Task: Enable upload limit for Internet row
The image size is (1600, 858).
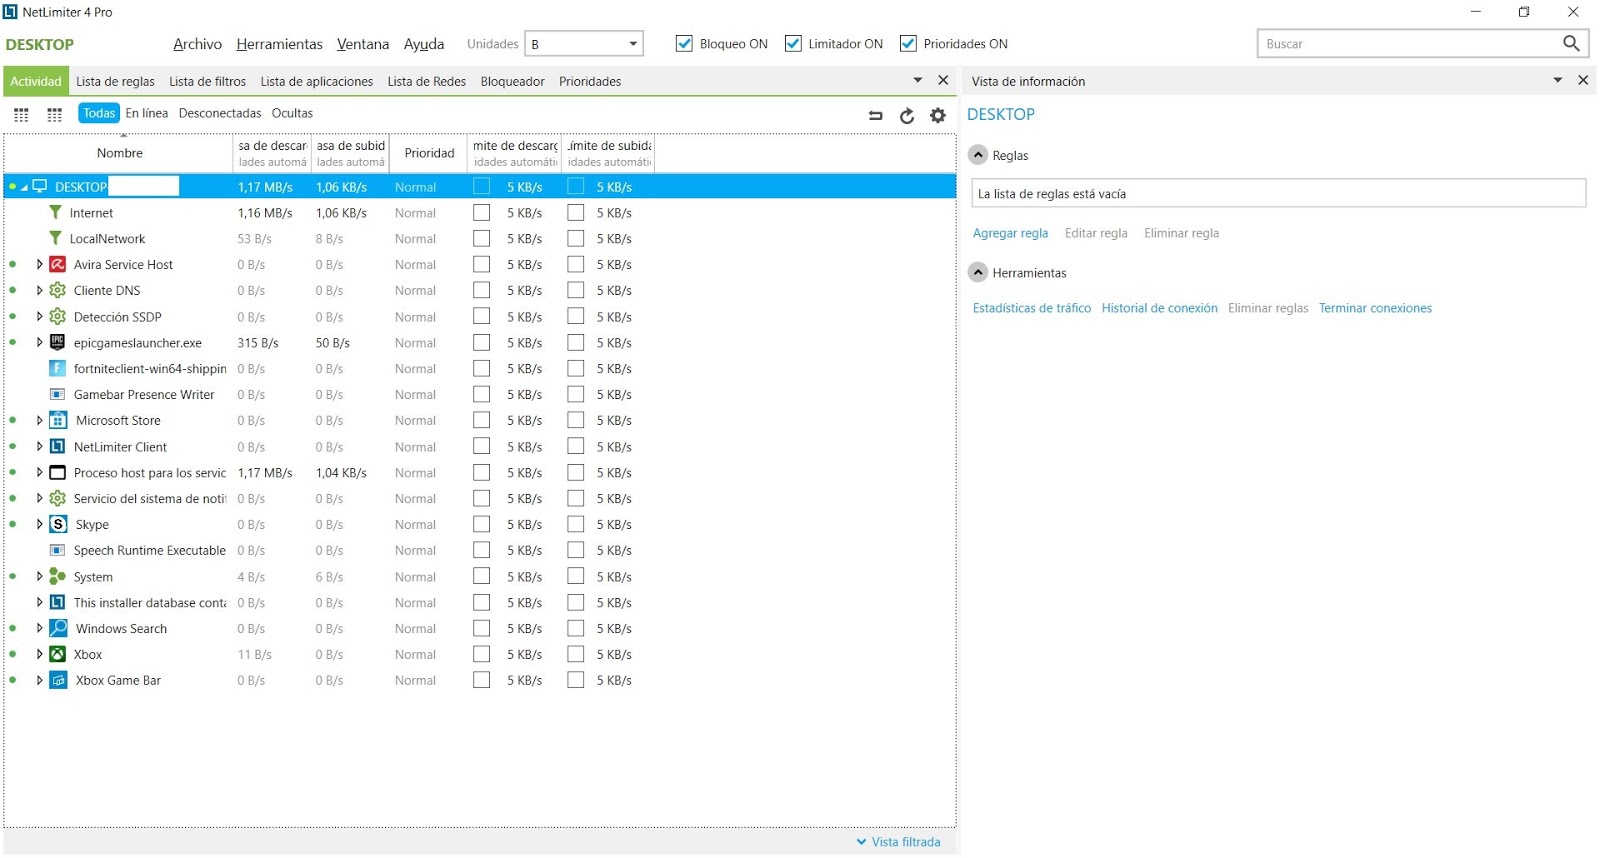Action: [x=576, y=212]
